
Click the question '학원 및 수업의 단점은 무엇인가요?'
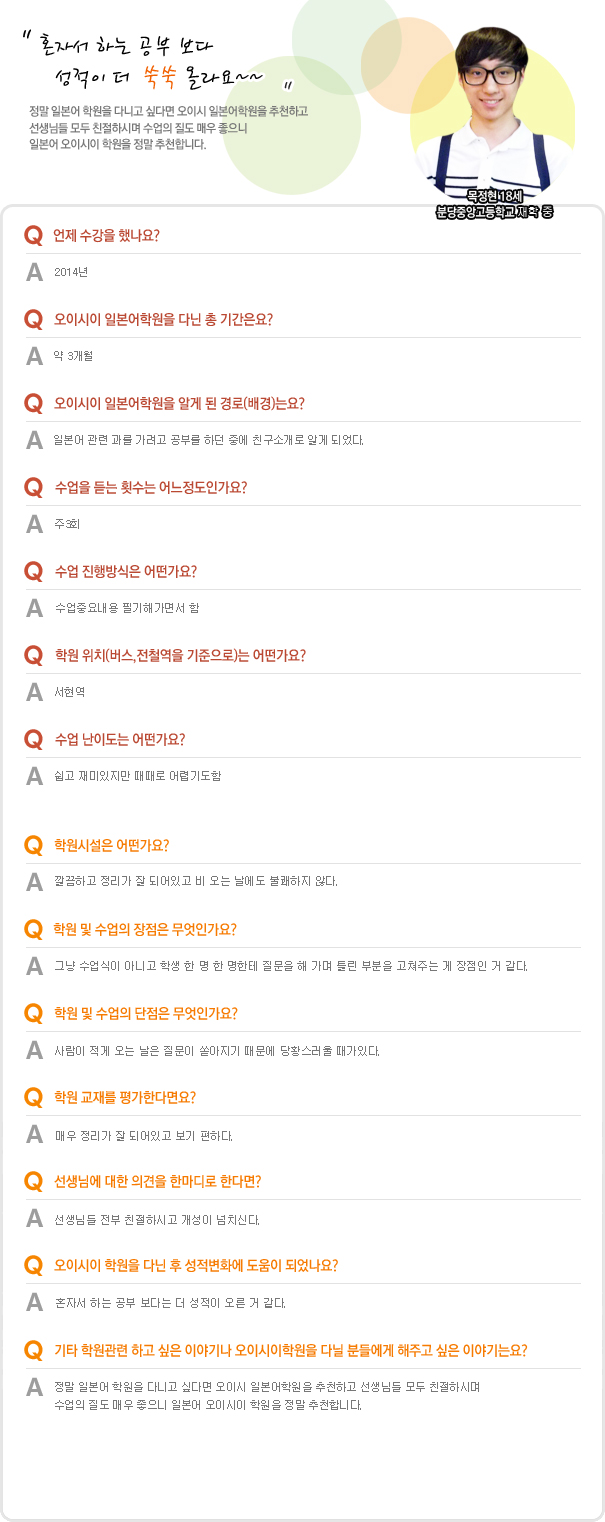(x=145, y=1013)
